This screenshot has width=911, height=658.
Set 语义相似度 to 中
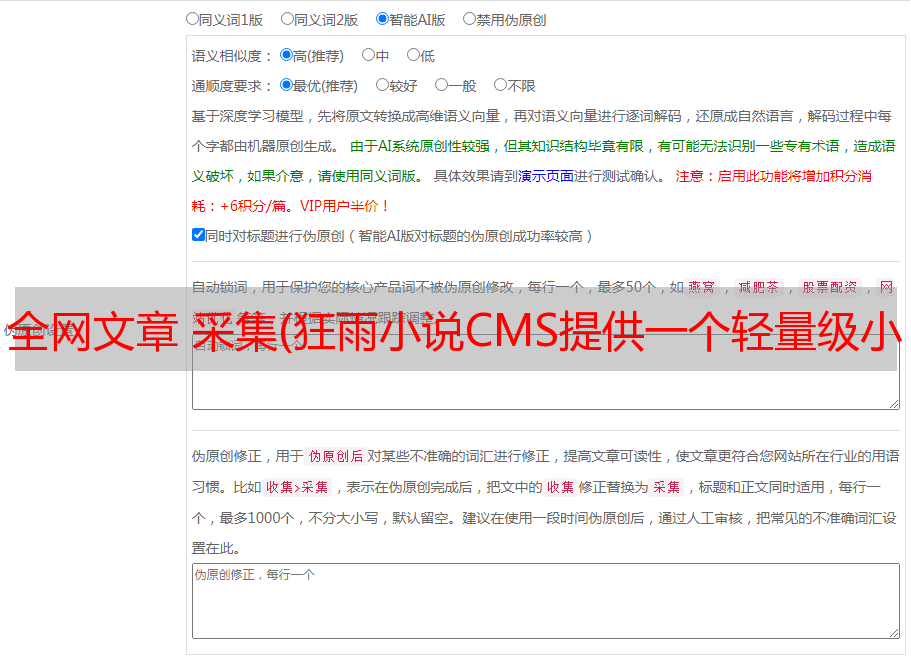368,55
